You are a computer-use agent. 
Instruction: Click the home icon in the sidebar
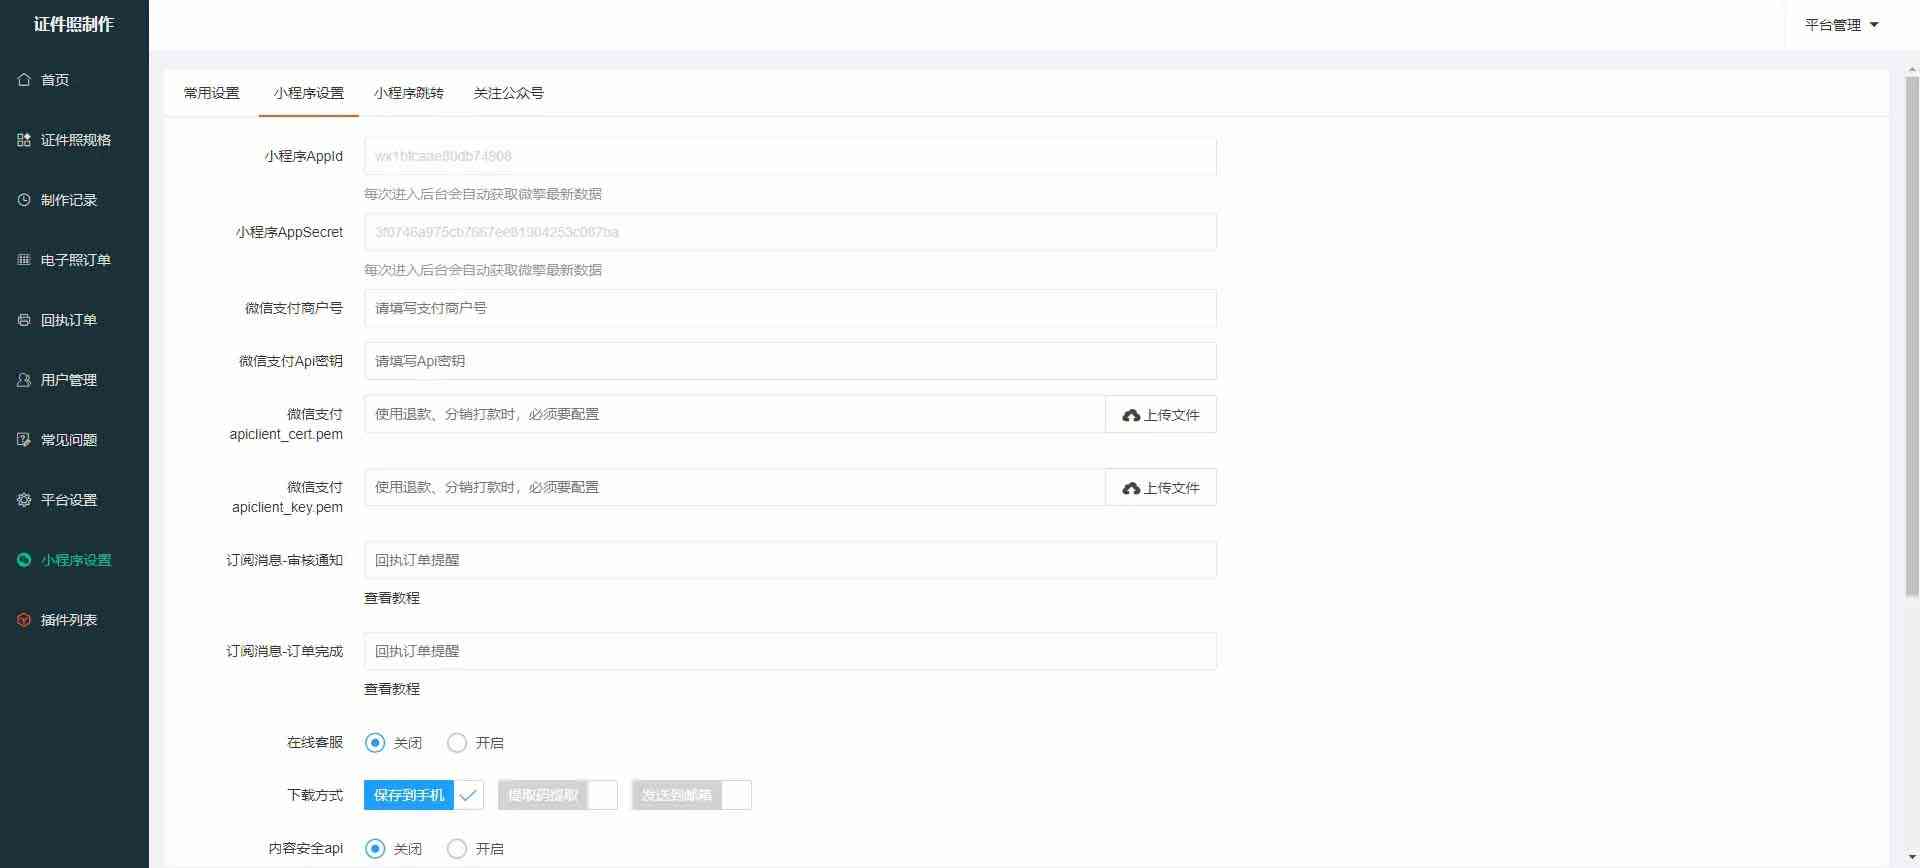(x=24, y=80)
